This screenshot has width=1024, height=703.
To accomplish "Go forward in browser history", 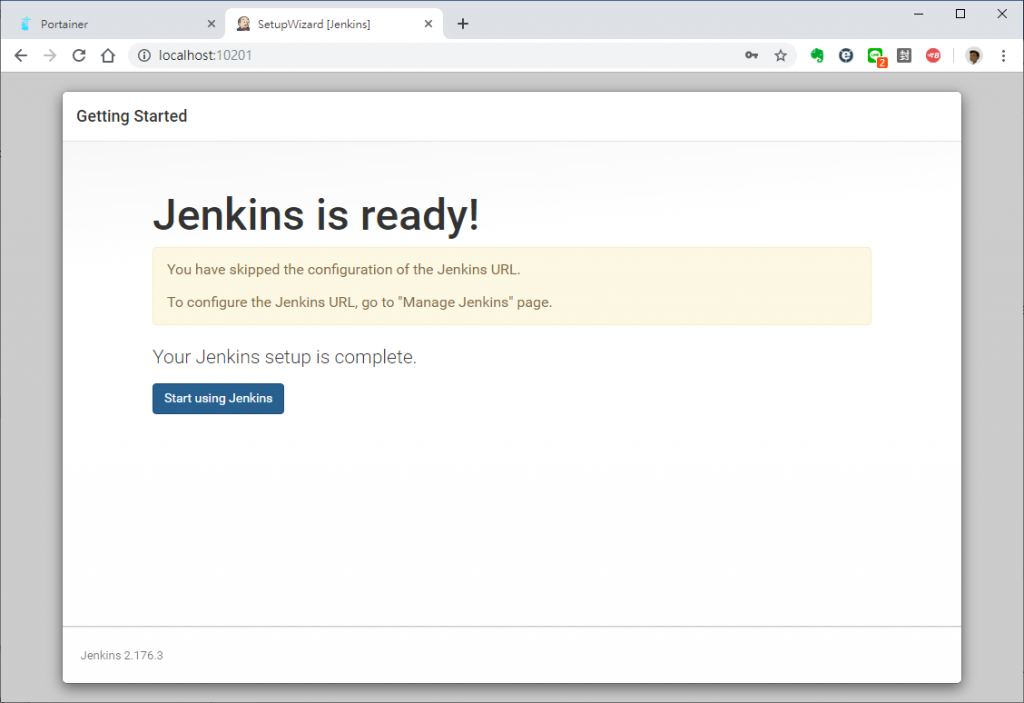I will (50, 56).
